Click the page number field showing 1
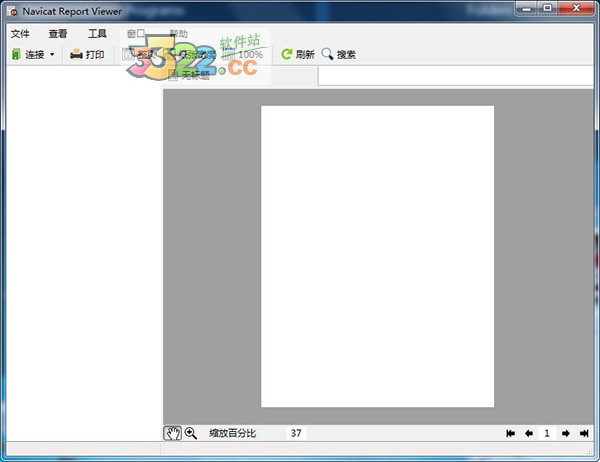Image resolution: width=600 pixels, height=462 pixels. [x=547, y=433]
